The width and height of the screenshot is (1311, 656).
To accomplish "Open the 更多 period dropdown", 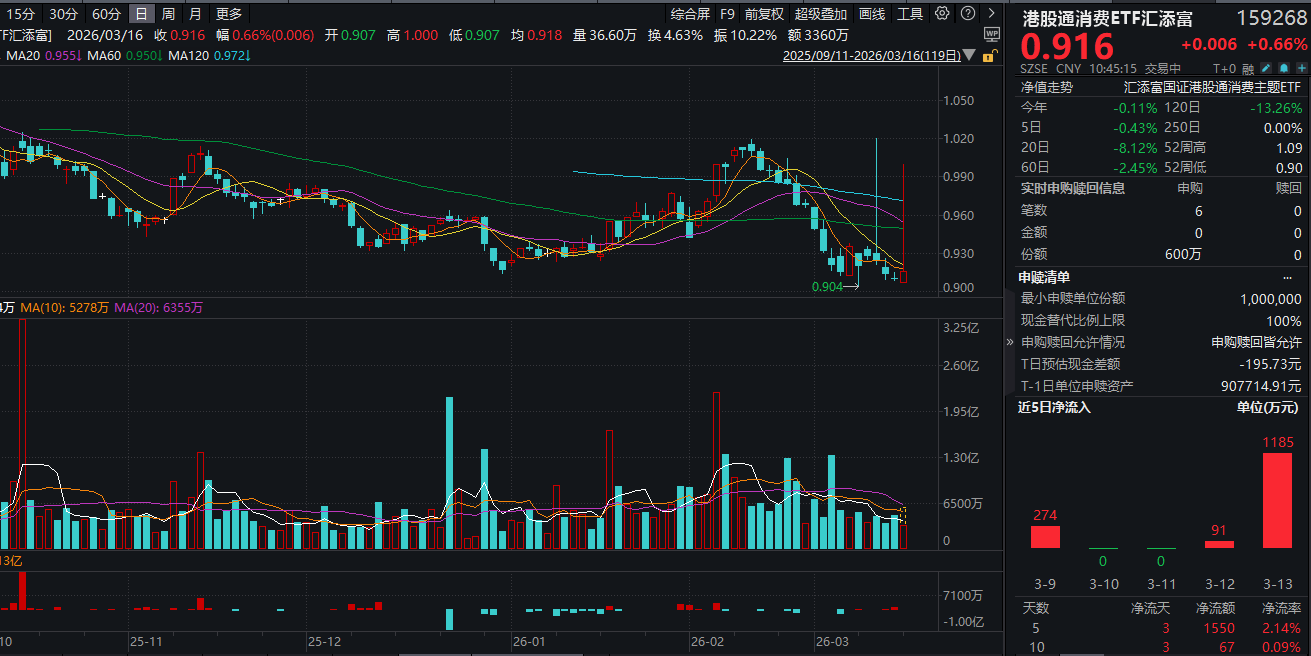I will click(x=228, y=14).
